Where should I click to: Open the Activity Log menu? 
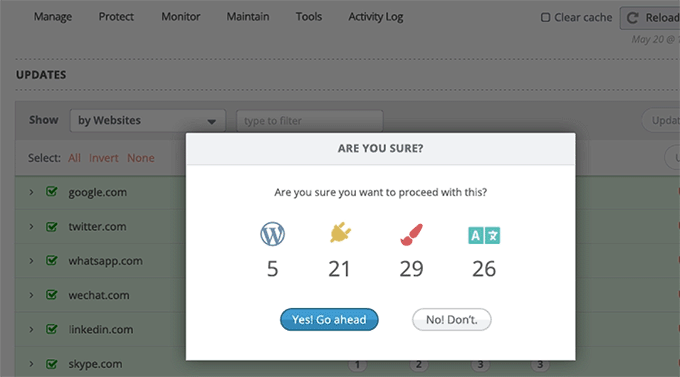click(x=376, y=17)
